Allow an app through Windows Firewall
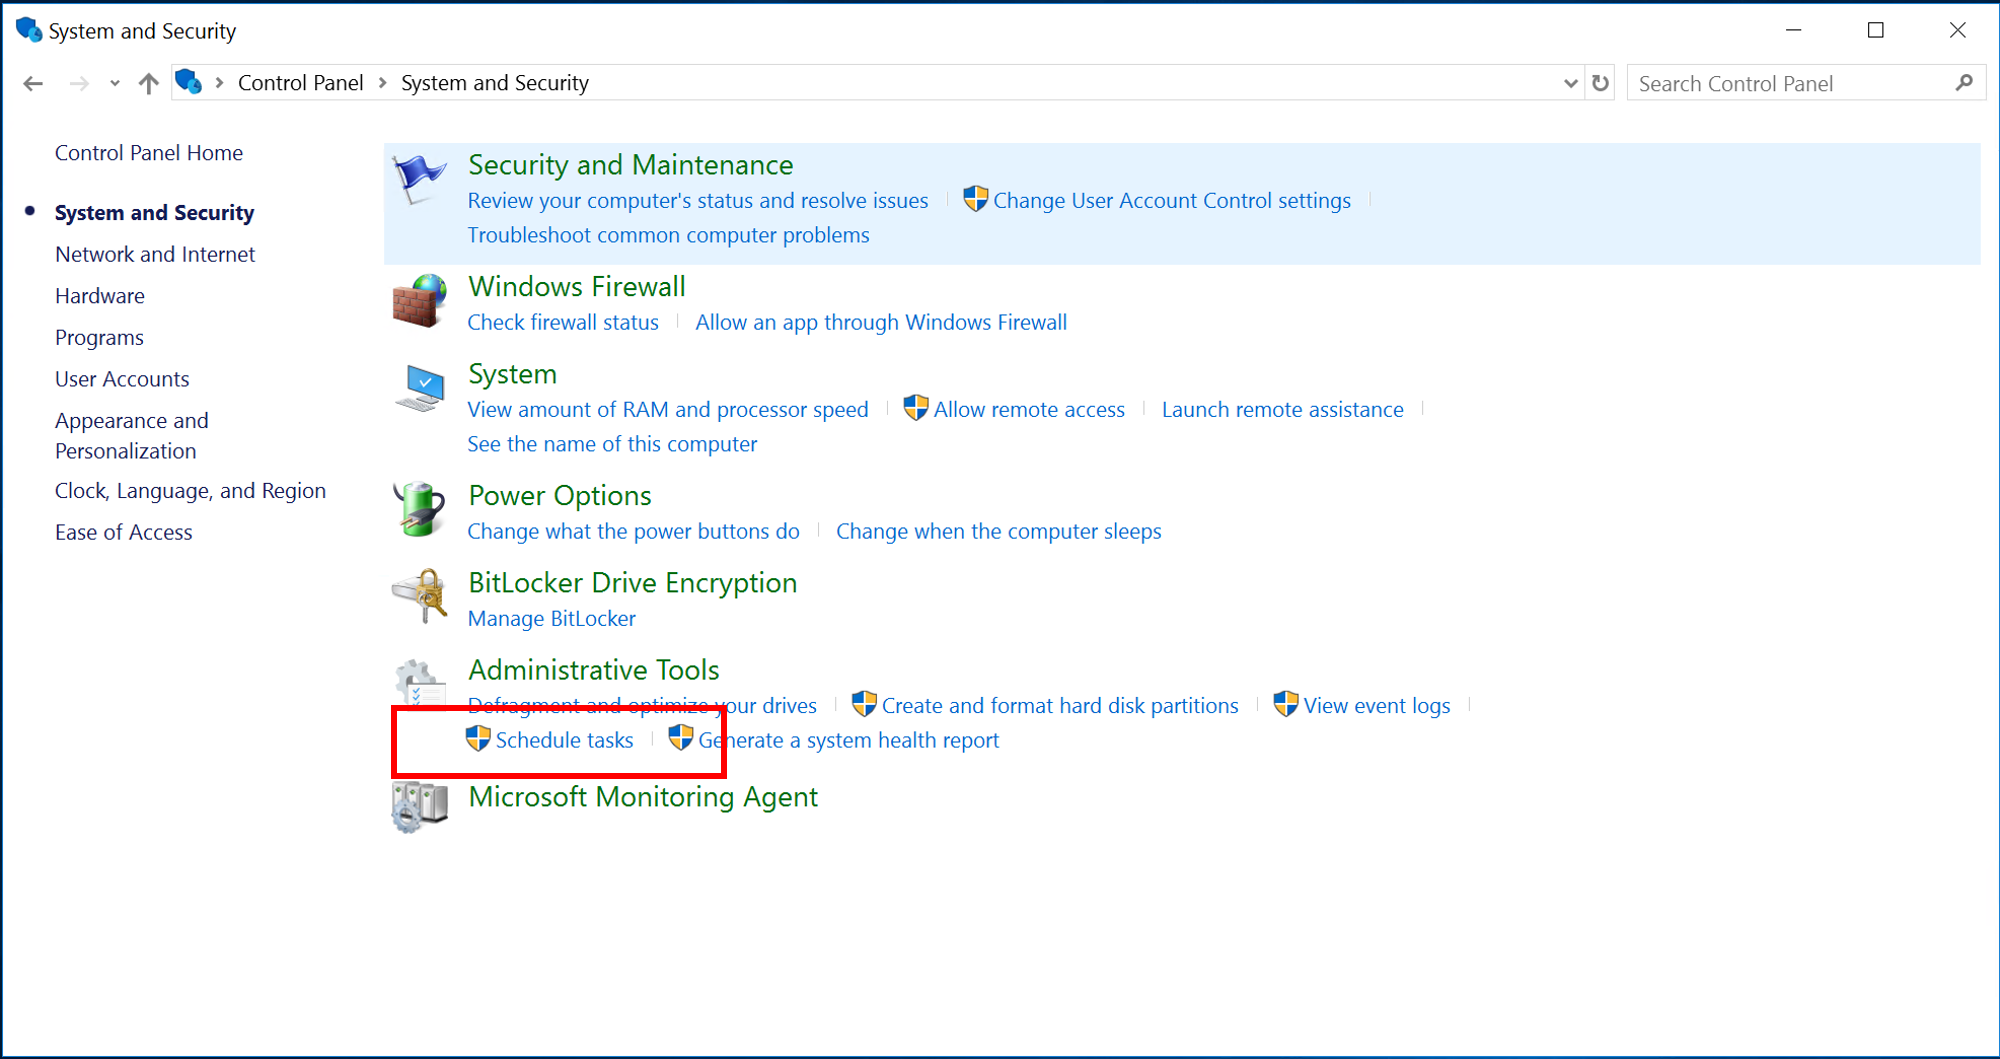The image size is (2000, 1059). coord(881,322)
